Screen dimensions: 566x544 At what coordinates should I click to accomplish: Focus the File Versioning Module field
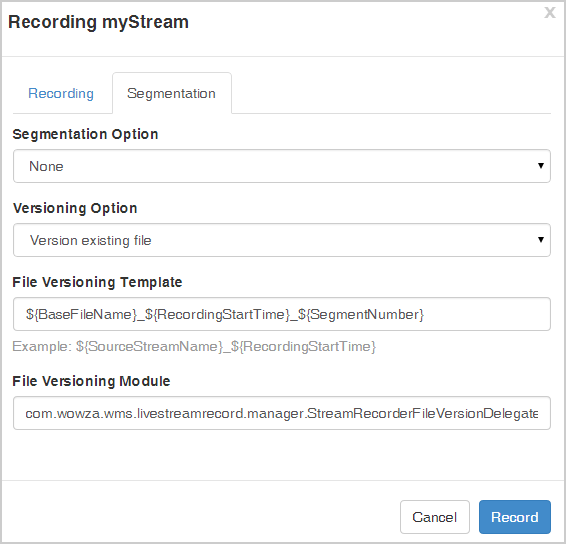pyautogui.click(x=282, y=413)
